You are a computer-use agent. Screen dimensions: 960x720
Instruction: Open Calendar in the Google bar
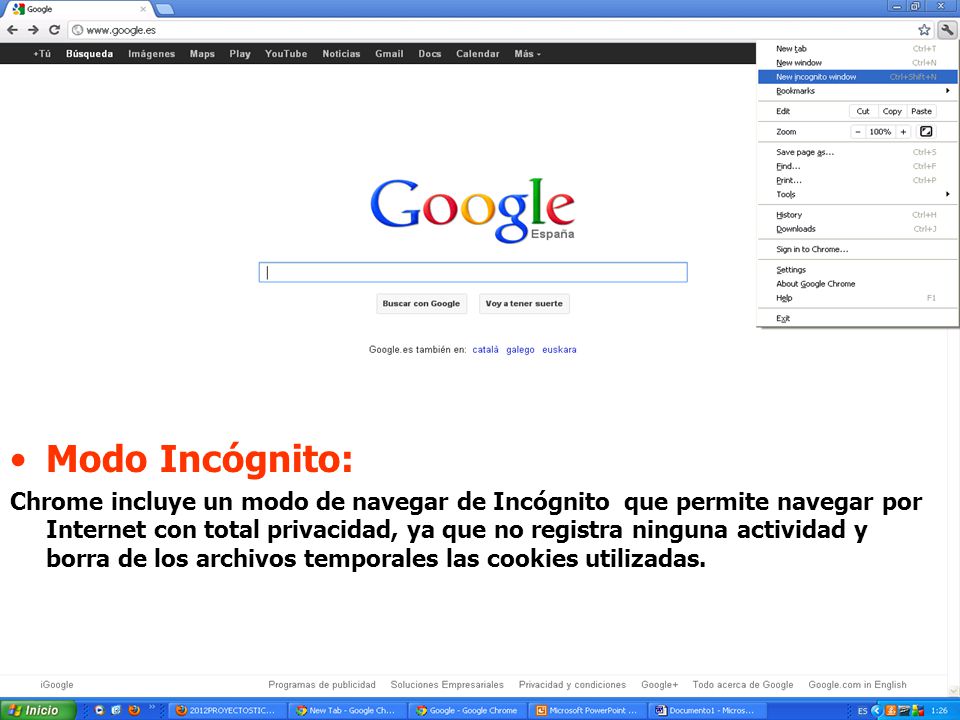click(x=478, y=54)
